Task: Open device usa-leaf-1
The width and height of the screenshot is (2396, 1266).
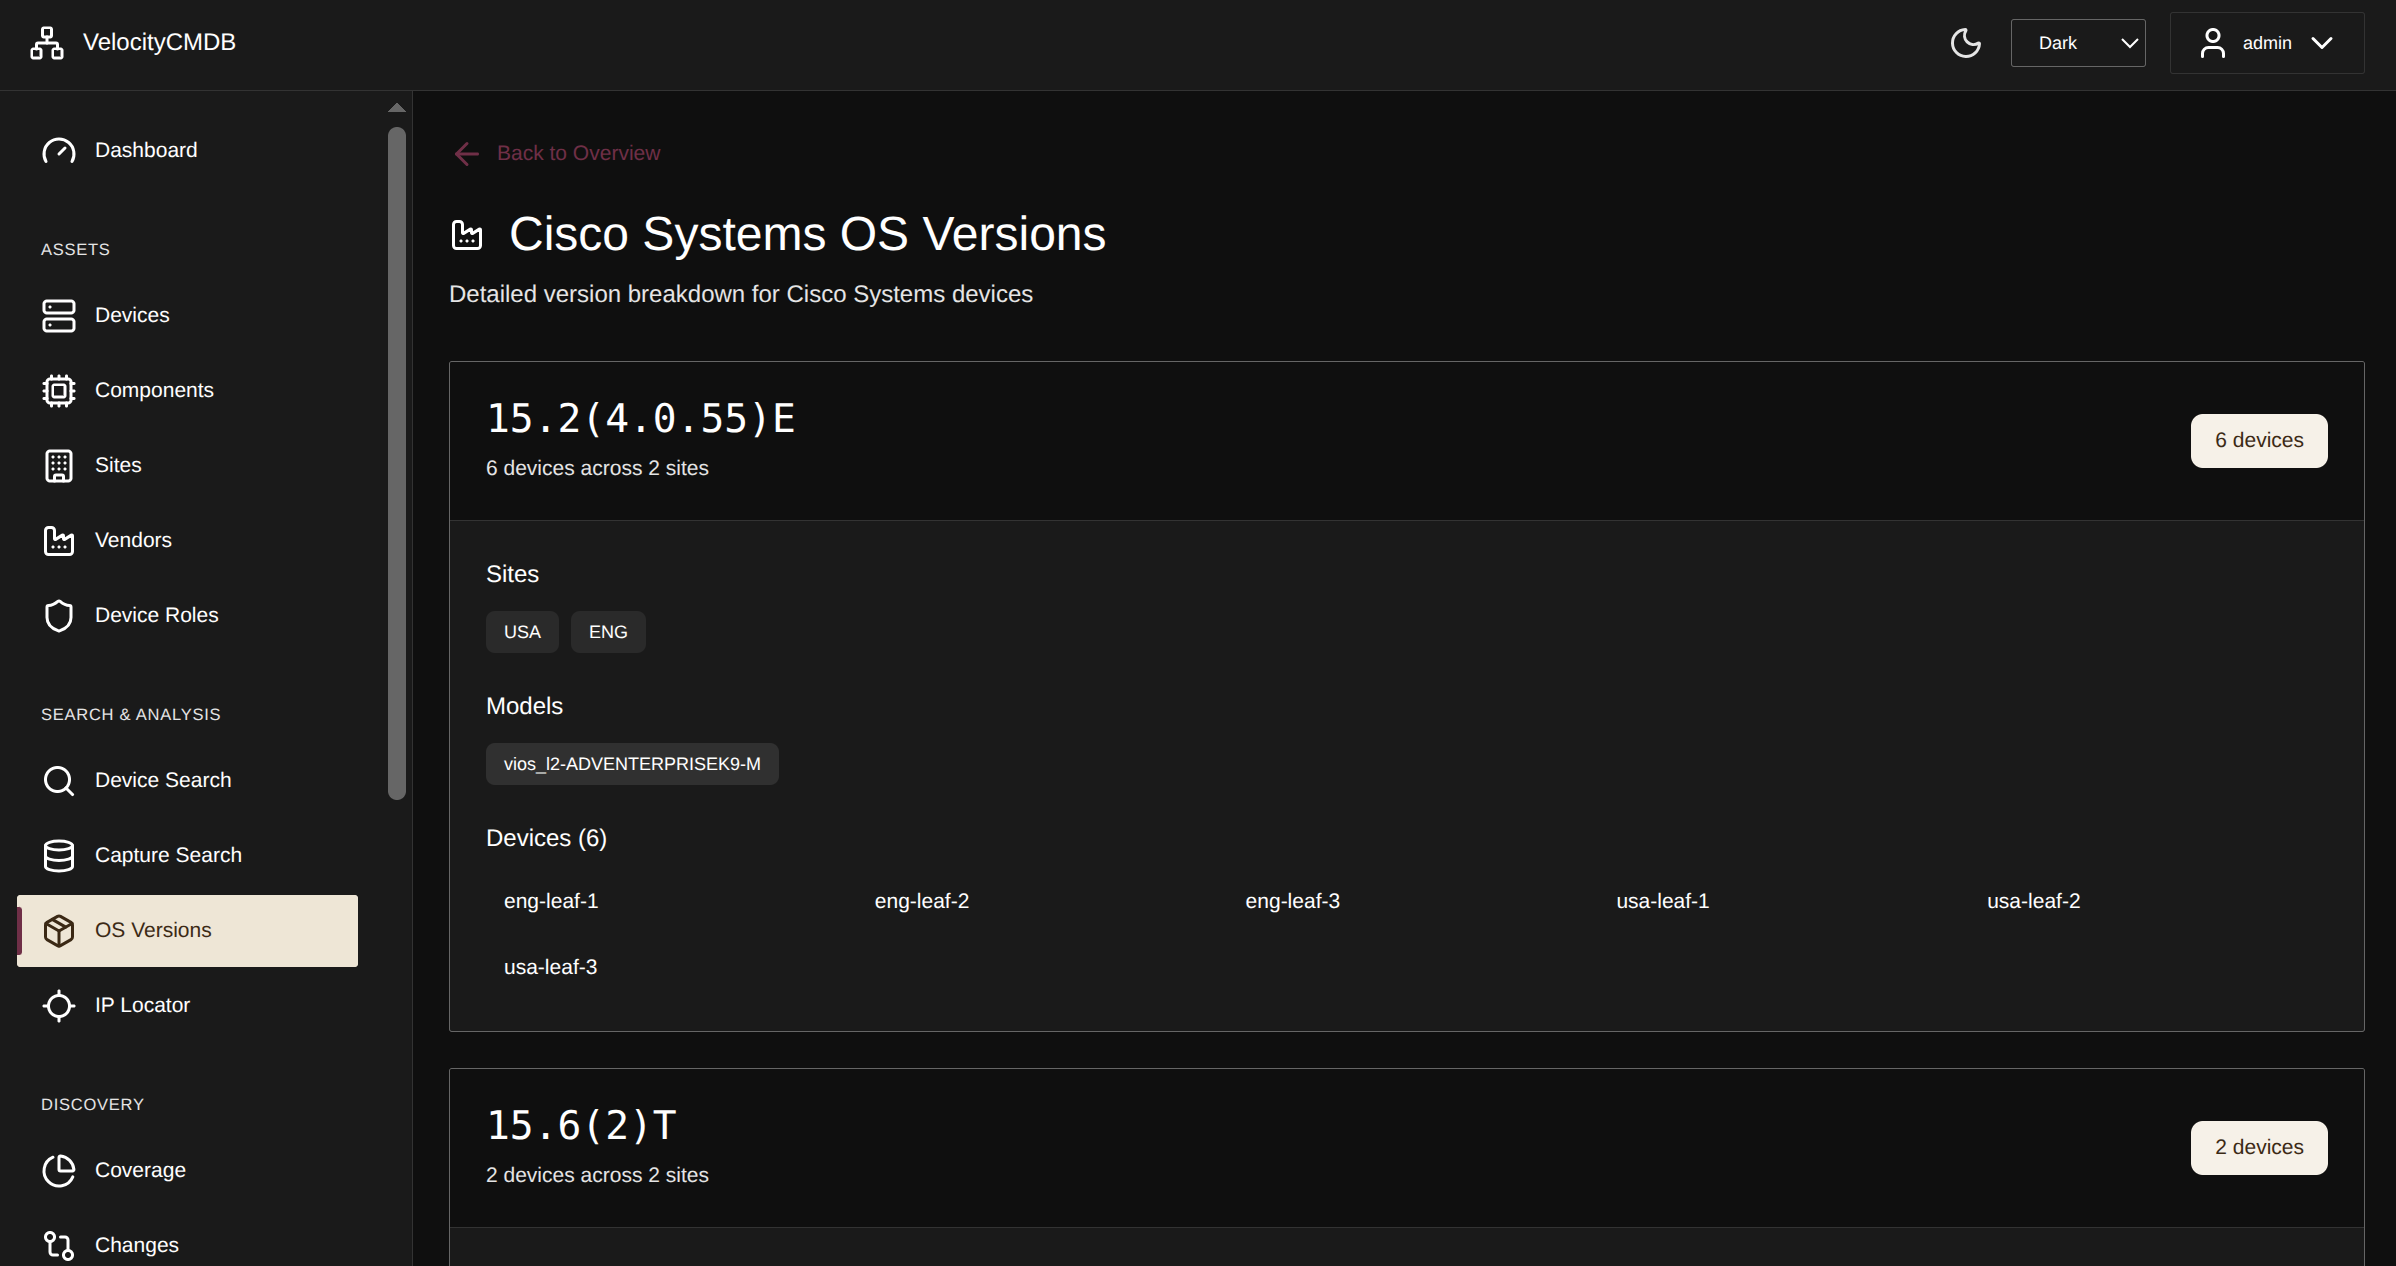Action: tap(1663, 901)
